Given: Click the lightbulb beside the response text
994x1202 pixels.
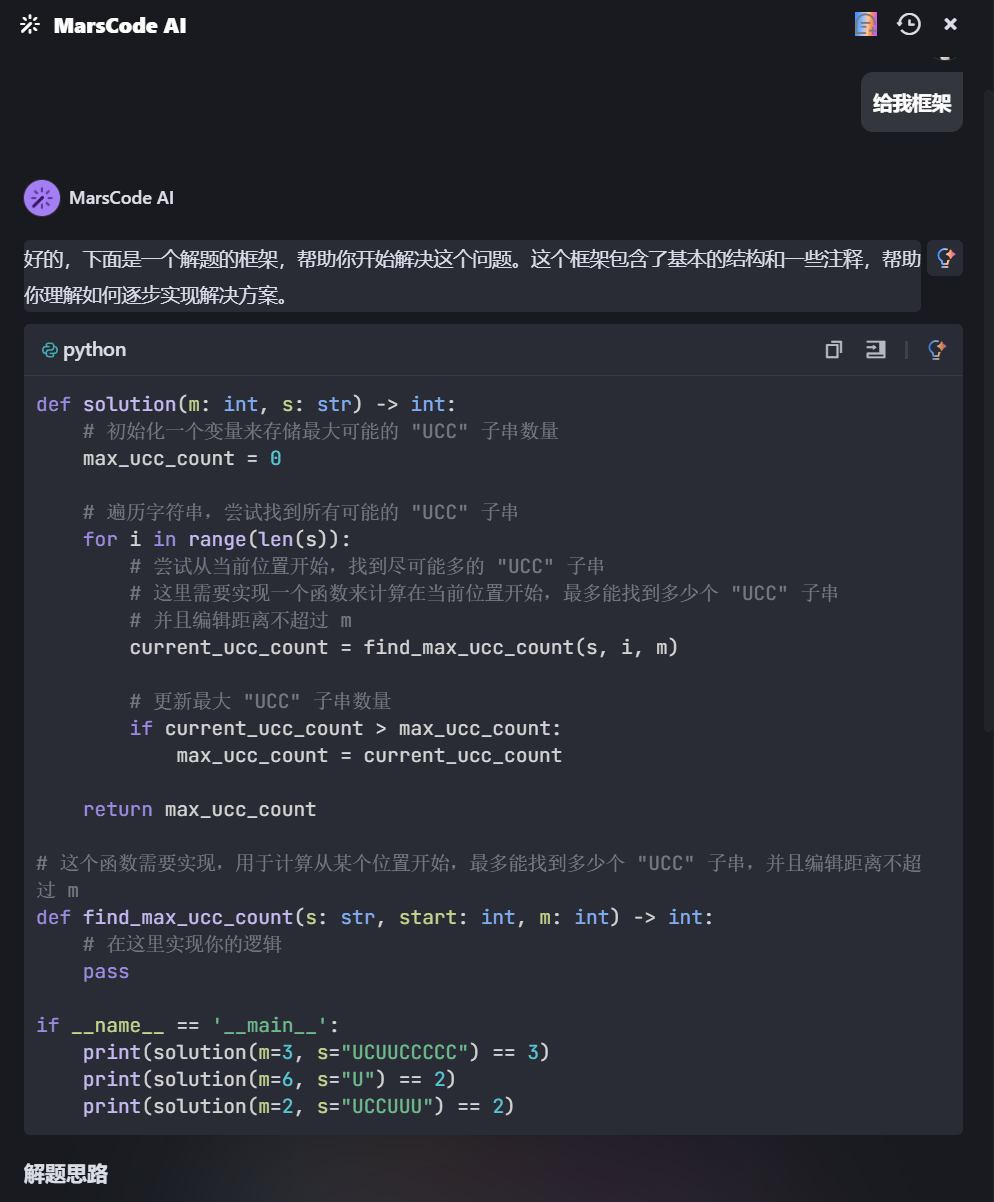Looking at the screenshot, I should (944, 258).
